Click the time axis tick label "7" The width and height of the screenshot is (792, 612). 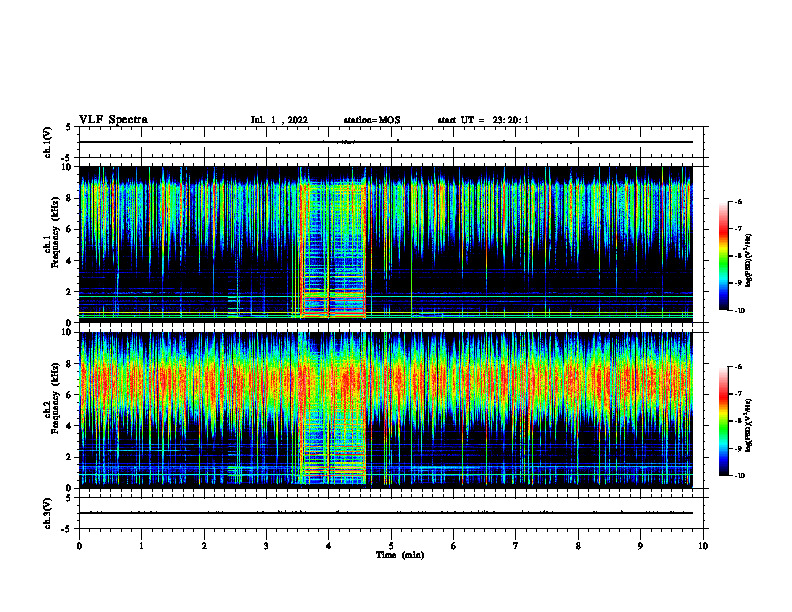[516, 545]
